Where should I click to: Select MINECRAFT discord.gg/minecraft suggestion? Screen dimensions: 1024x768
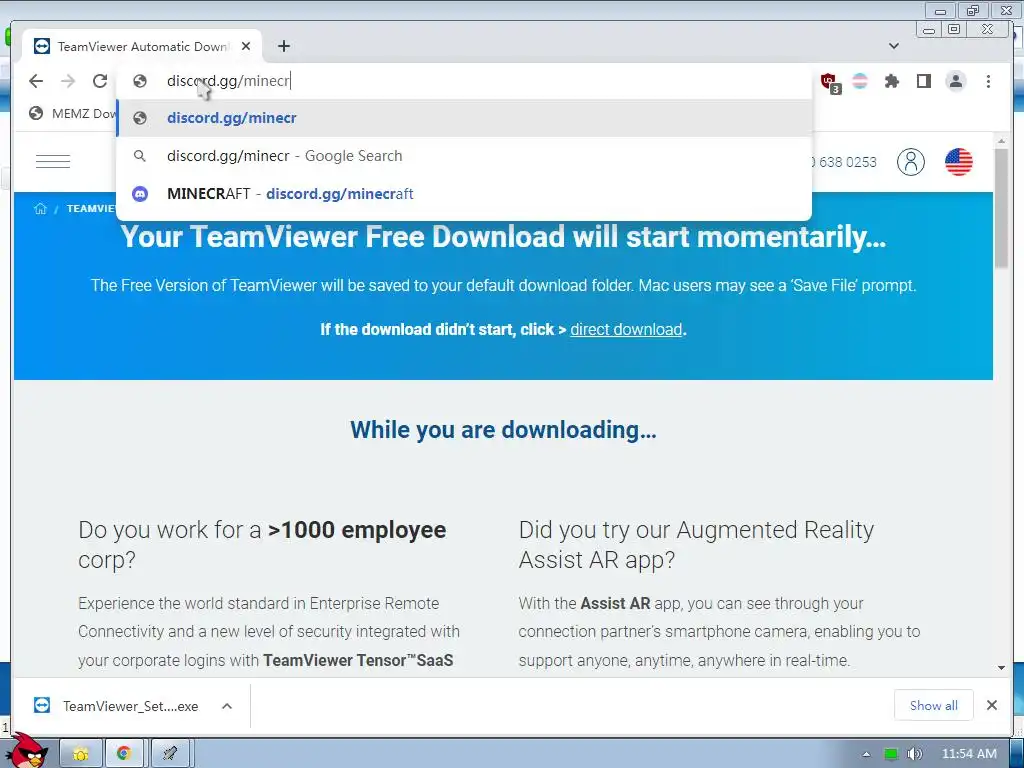click(x=464, y=194)
